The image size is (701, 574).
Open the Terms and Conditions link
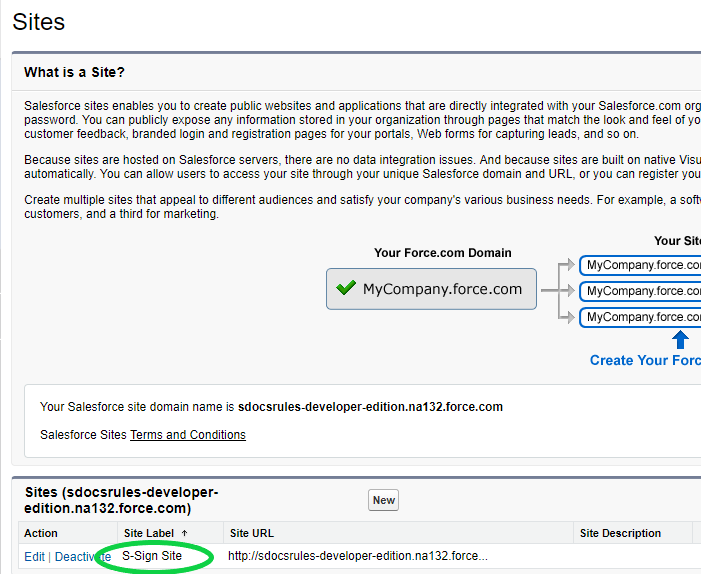188,435
